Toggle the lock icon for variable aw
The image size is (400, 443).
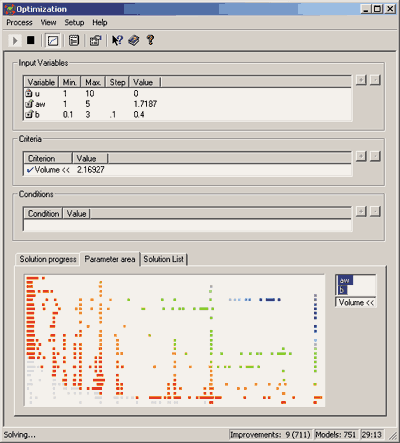(29, 104)
